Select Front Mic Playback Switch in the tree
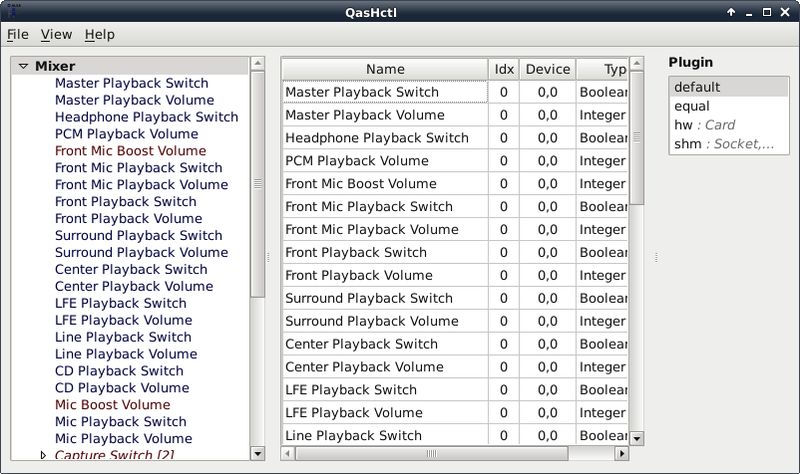The height and width of the screenshot is (474, 800). [x=139, y=167]
